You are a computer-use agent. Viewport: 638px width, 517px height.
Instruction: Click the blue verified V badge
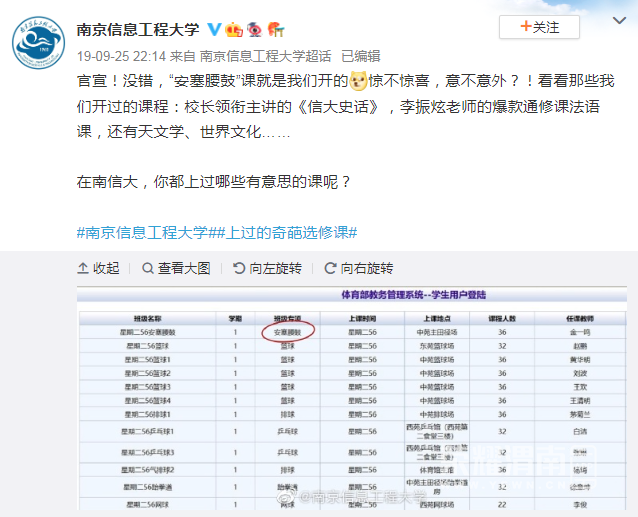213,28
